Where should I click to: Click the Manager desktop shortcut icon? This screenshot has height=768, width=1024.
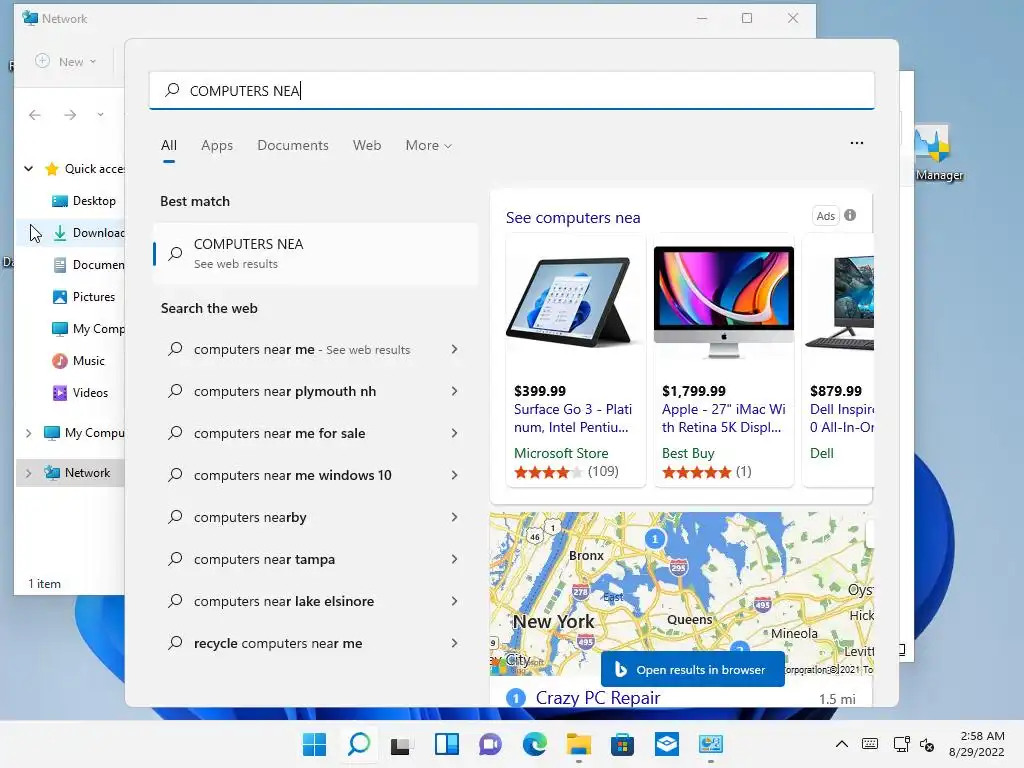(936, 153)
